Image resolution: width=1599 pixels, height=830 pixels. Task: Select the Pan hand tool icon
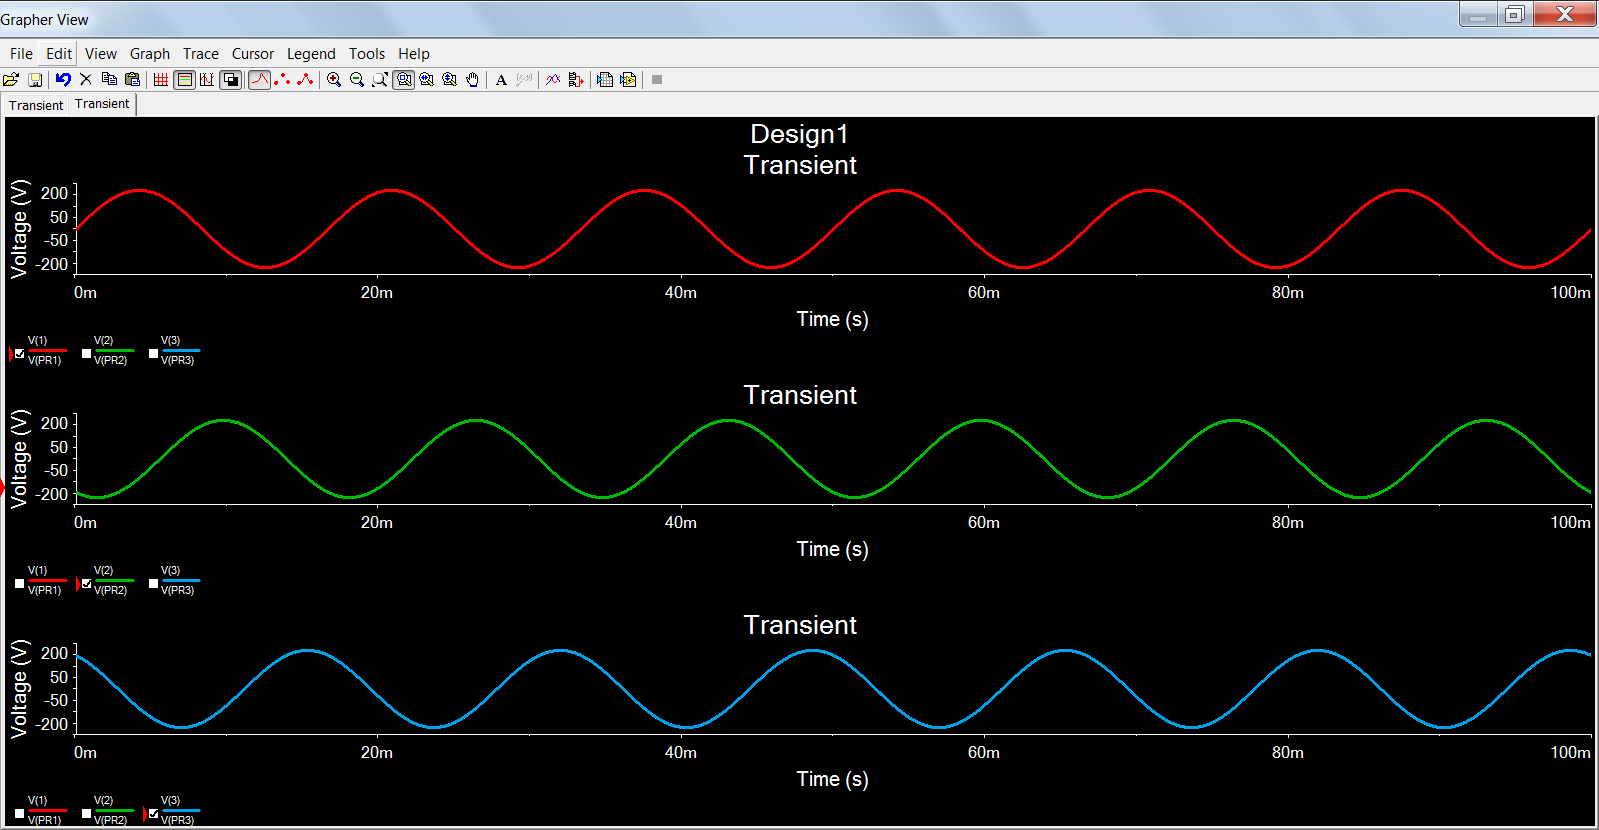[x=473, y=80]
